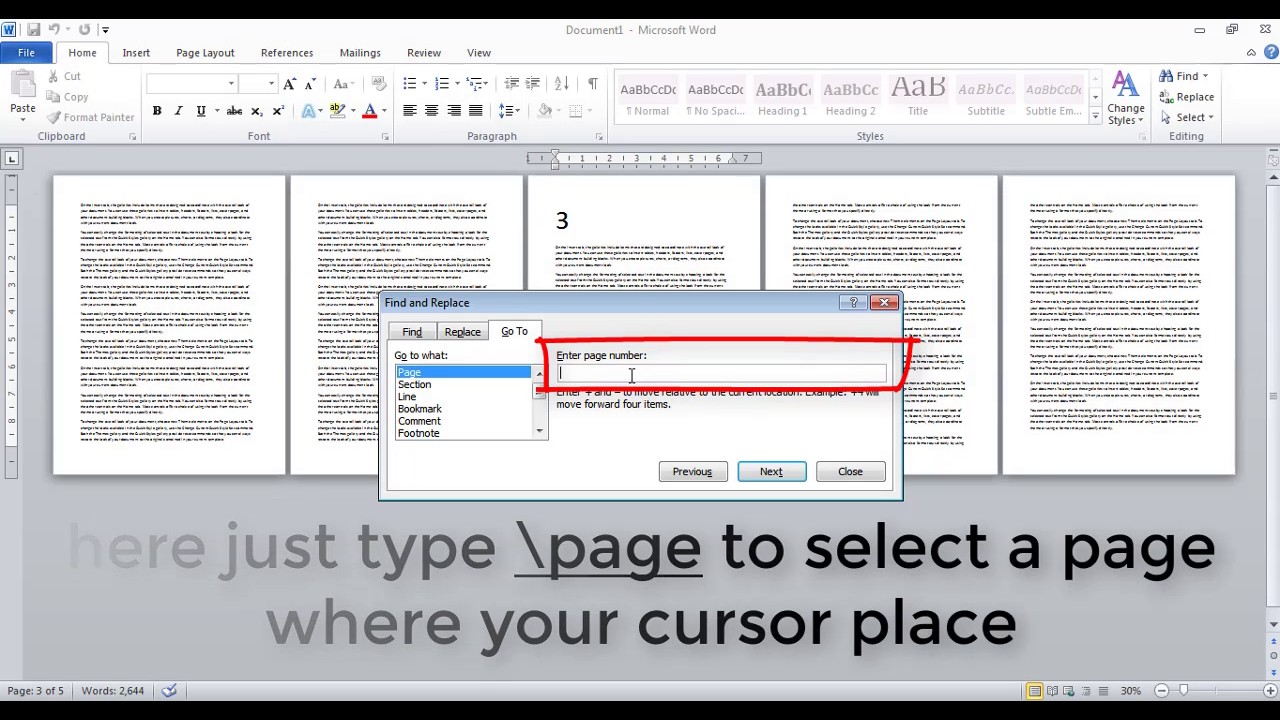
Task: Click the Close button in dialog
Action: tap(850, 472)
